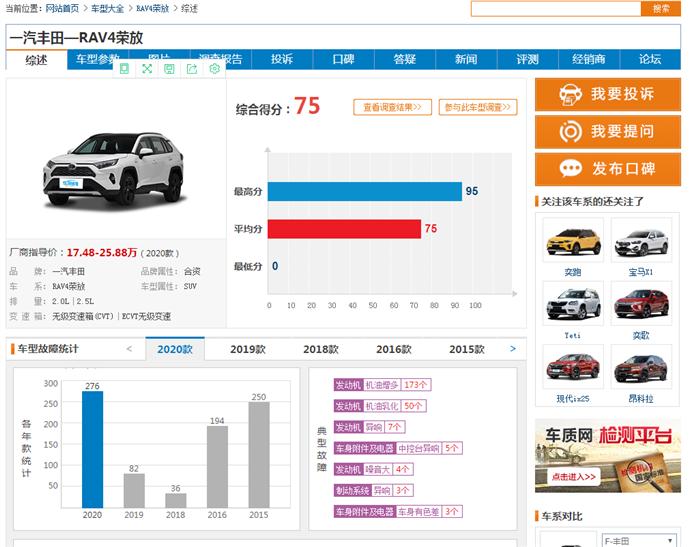
Task: Open the 投诉 complaints tab
Action: click(x=282, y=59)
